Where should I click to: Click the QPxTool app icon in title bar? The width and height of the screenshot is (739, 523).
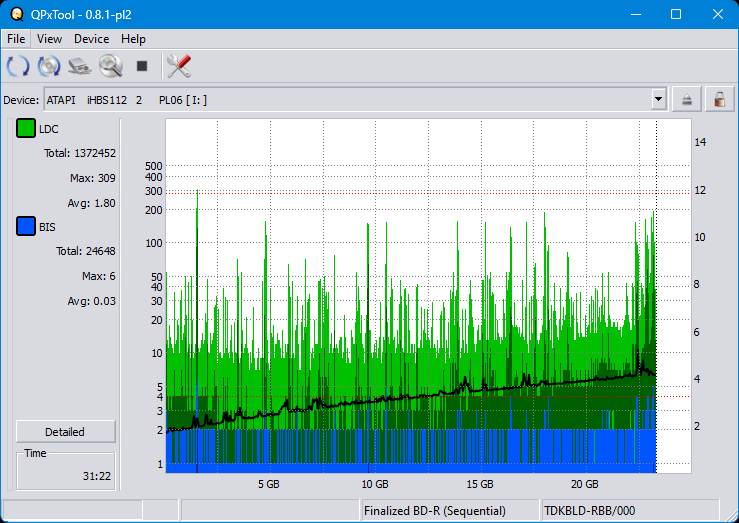[x=17, y=14]
